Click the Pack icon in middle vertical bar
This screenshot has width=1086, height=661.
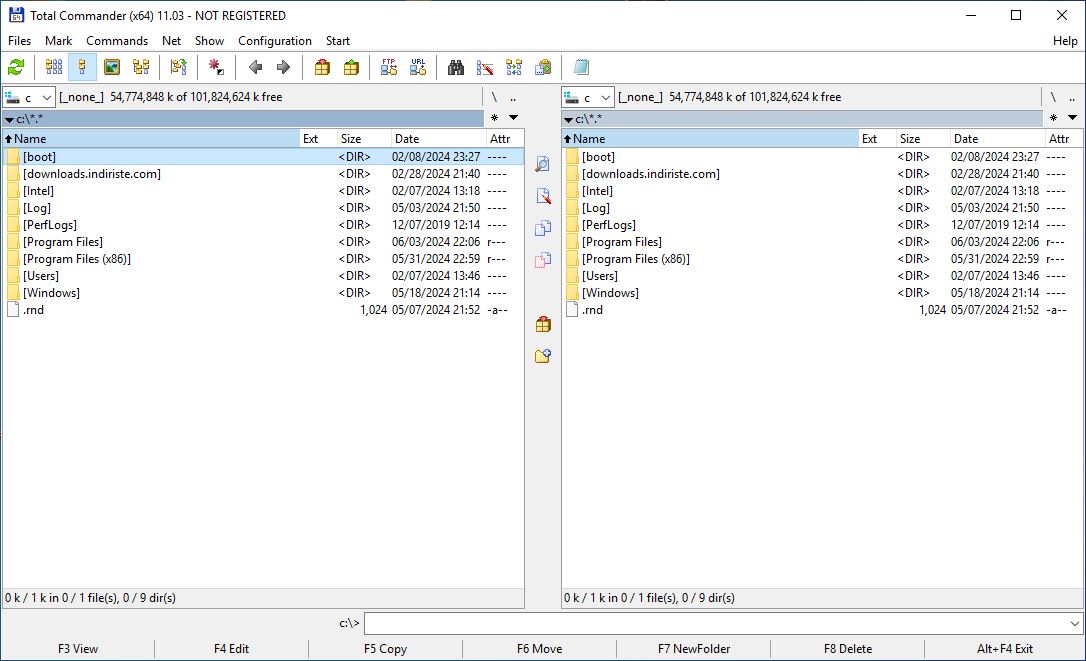pos(543,324)
